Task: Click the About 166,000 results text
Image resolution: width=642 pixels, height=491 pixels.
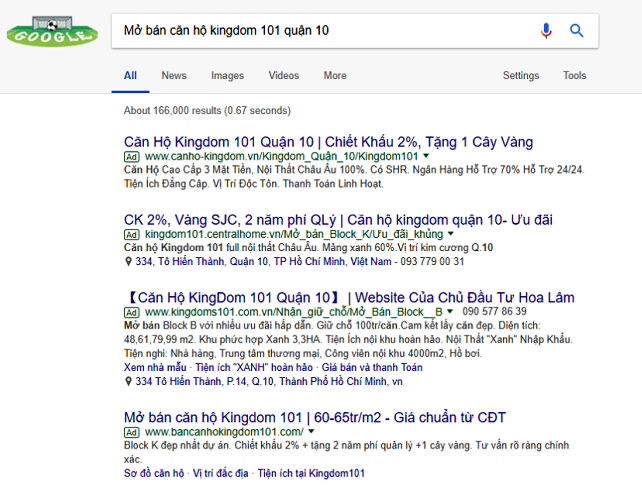Action: click(x=207, y=110)
